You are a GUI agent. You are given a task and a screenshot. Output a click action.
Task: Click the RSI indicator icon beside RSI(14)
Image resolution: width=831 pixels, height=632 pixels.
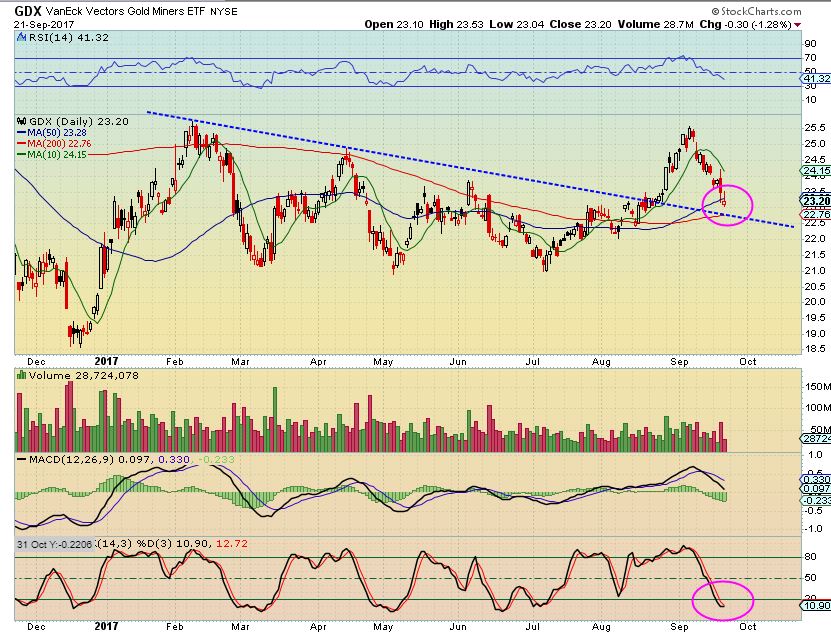click(21, 37)
